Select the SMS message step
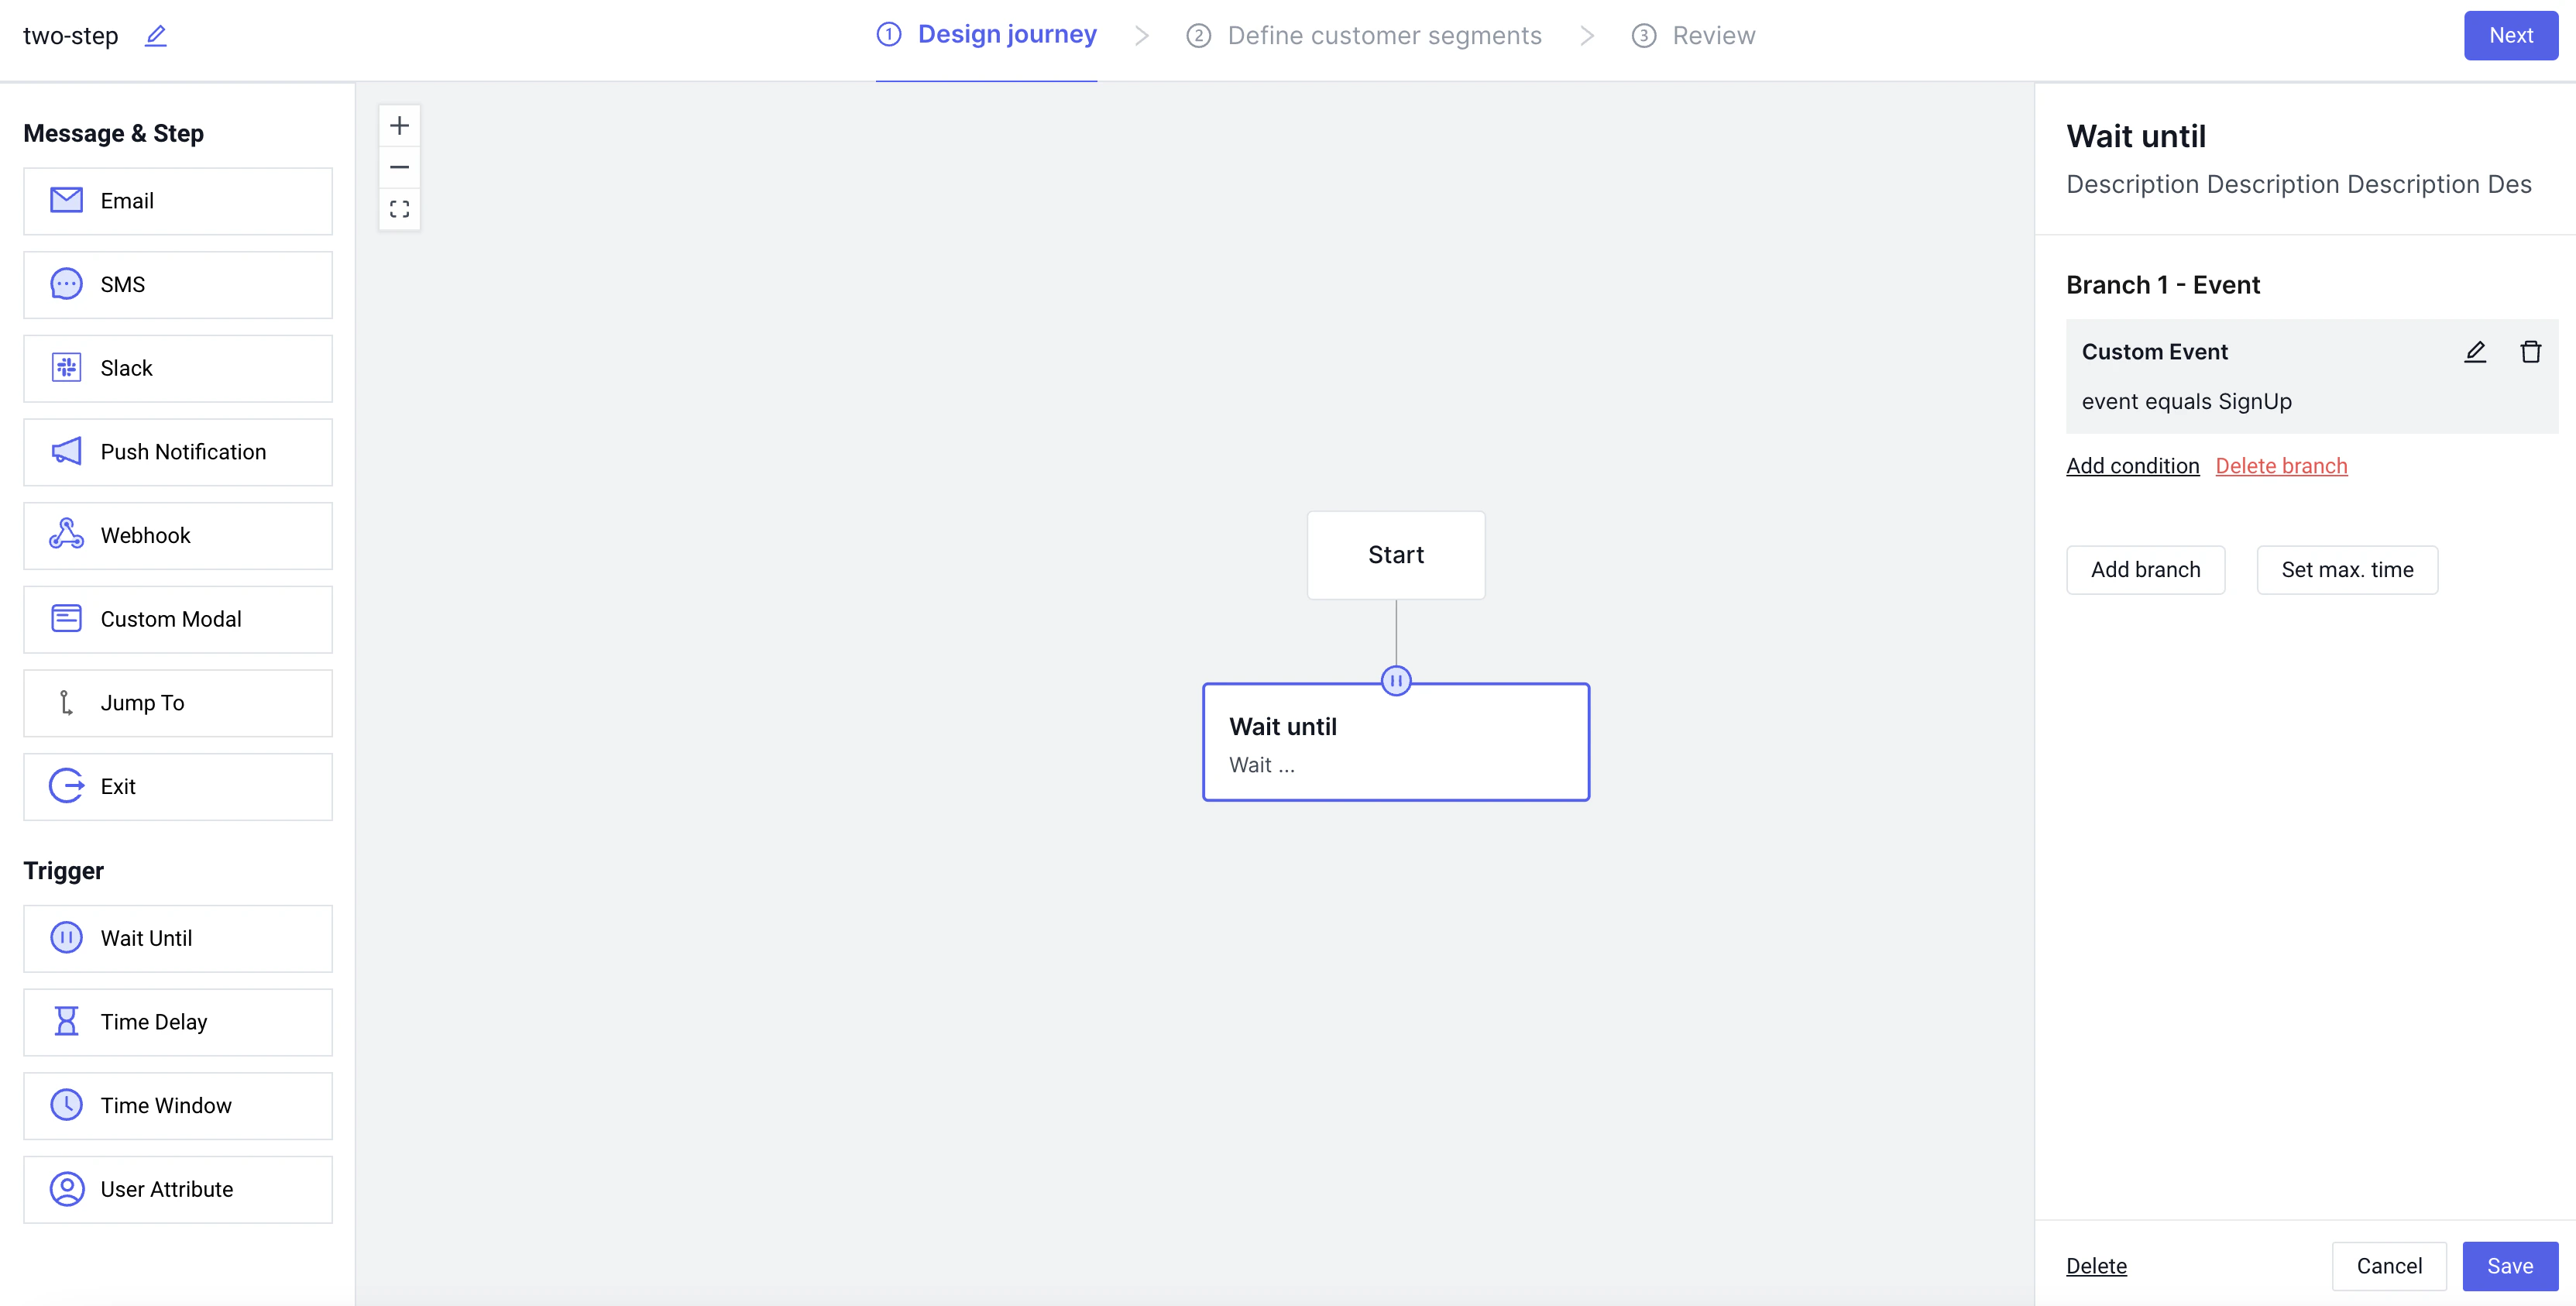 (x=177, y=284)
